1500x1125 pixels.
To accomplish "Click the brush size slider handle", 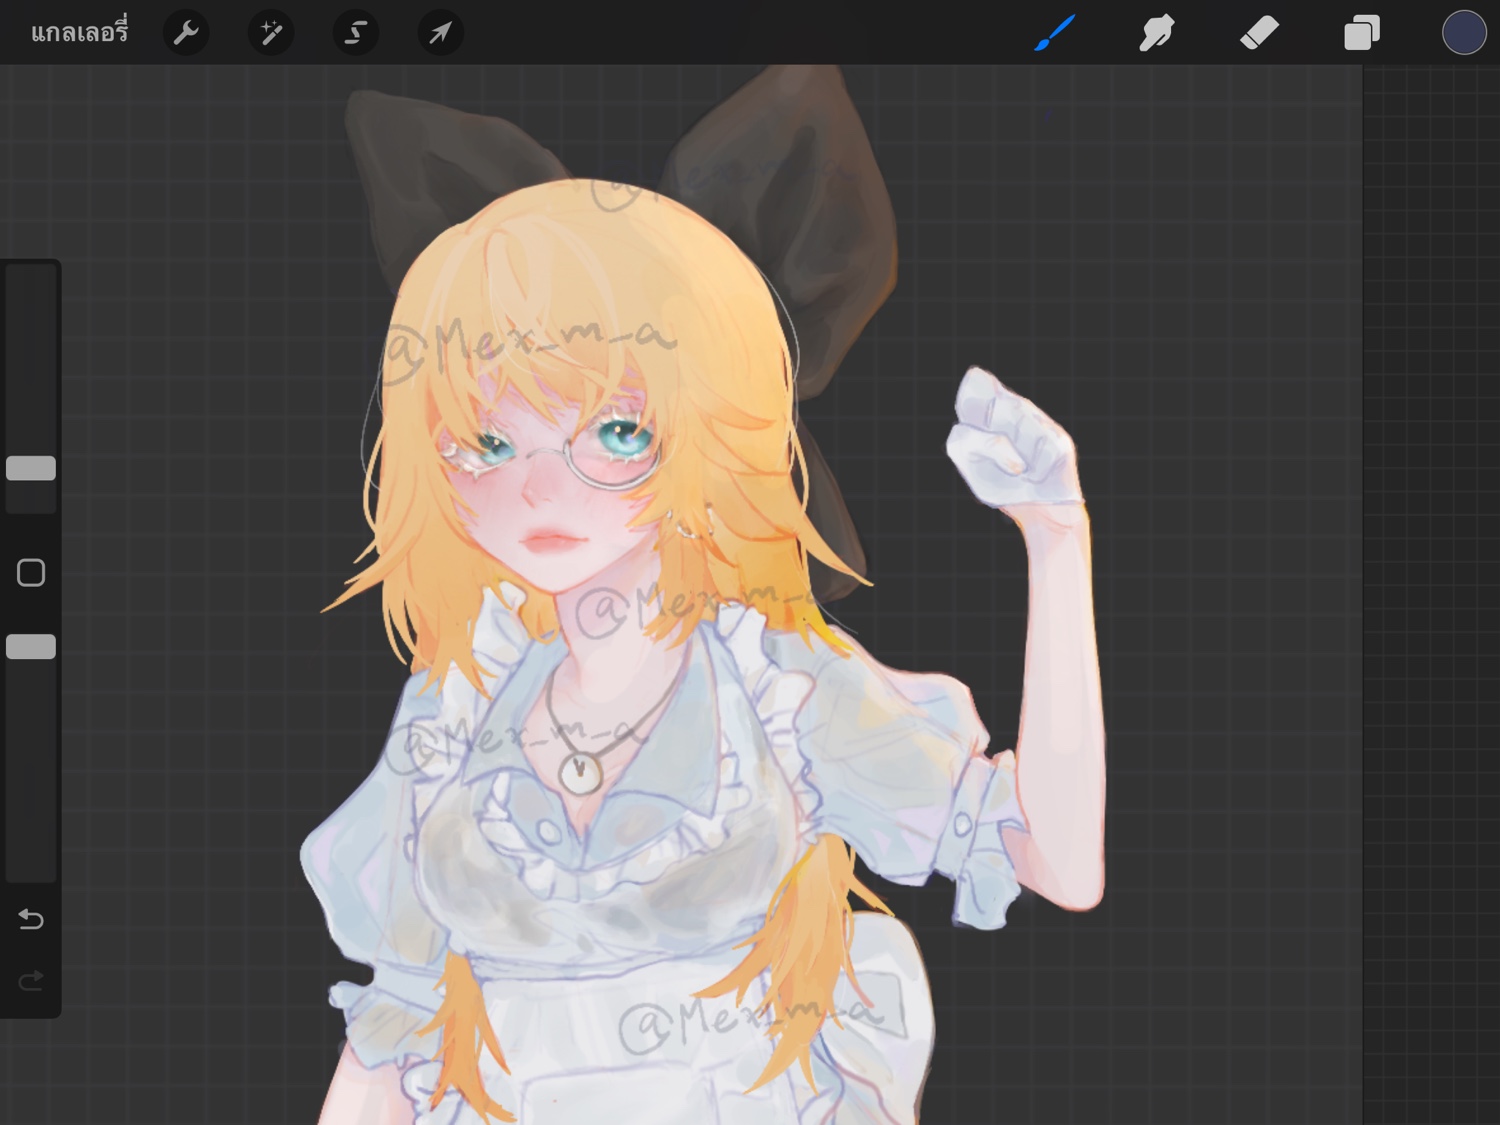I will [31, 468].
